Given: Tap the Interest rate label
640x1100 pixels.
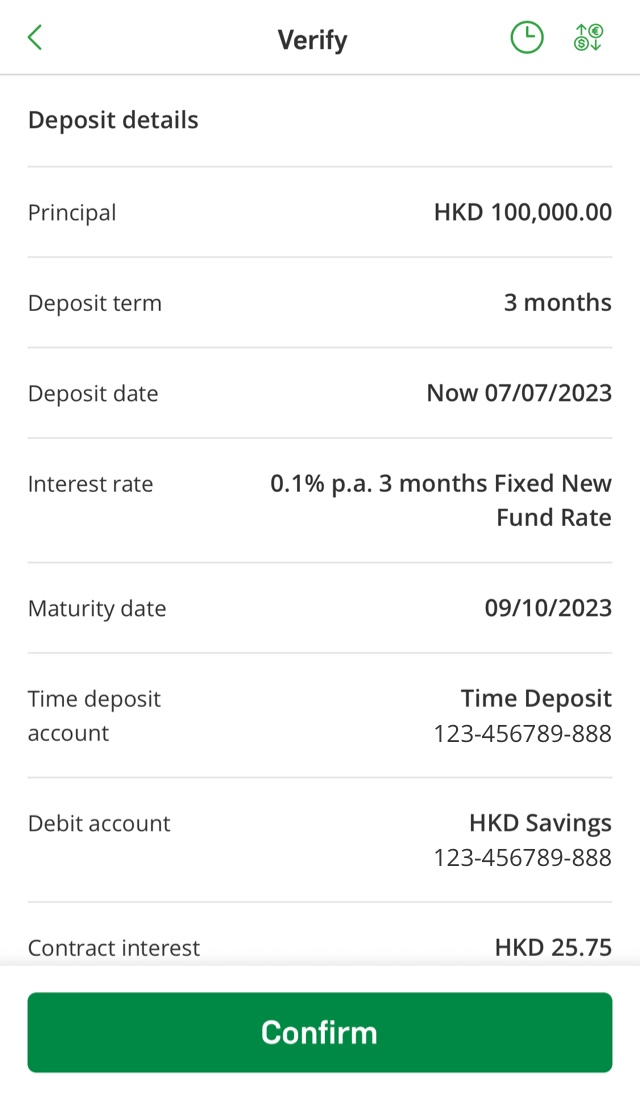Looking at the screenshot, I should [90, 484].
